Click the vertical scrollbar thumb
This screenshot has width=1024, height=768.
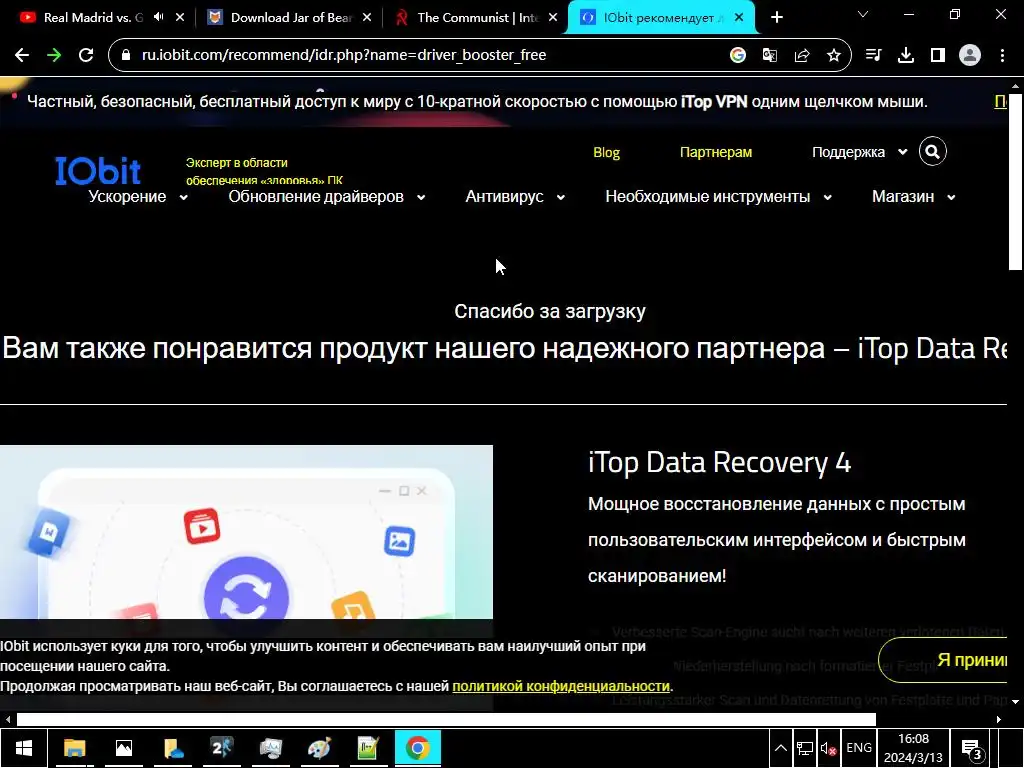click(1015, 180)
